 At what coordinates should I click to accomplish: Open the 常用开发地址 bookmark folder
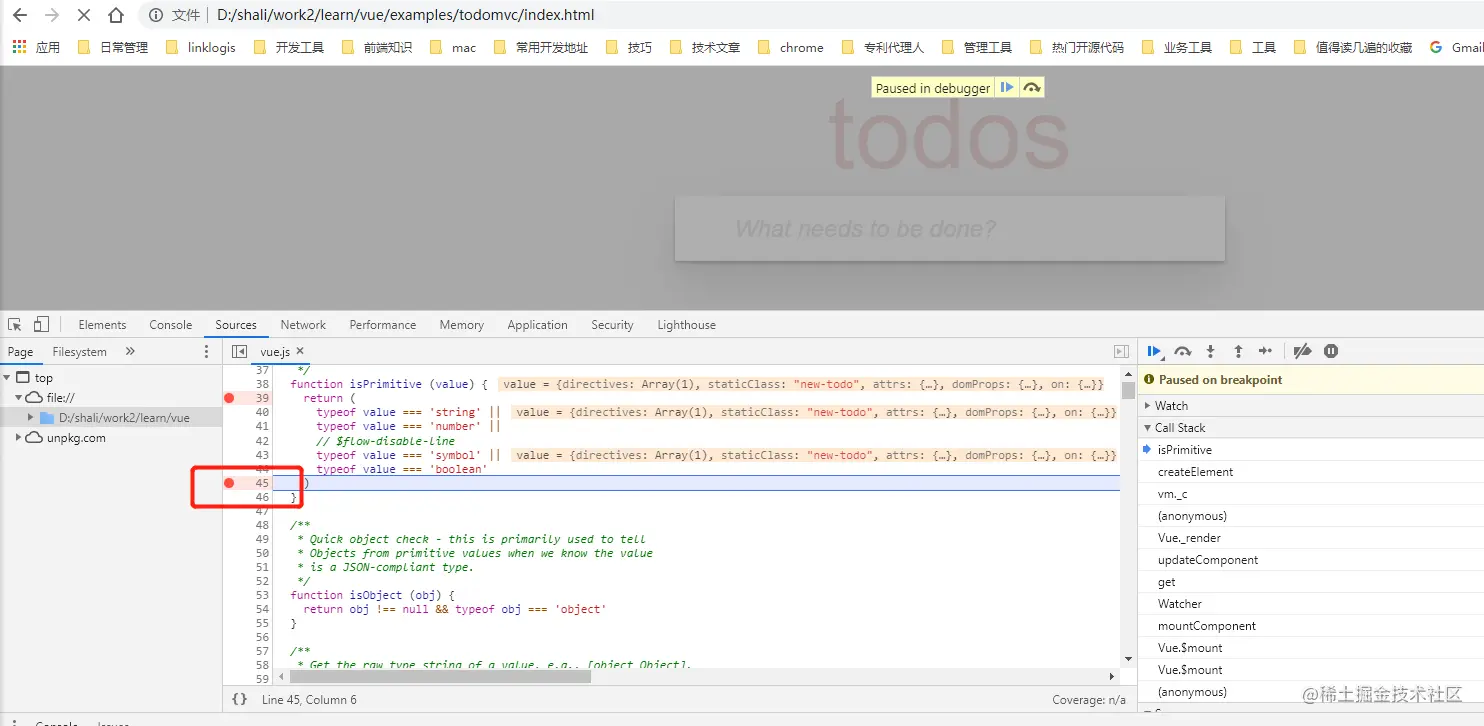pos(541,47)
